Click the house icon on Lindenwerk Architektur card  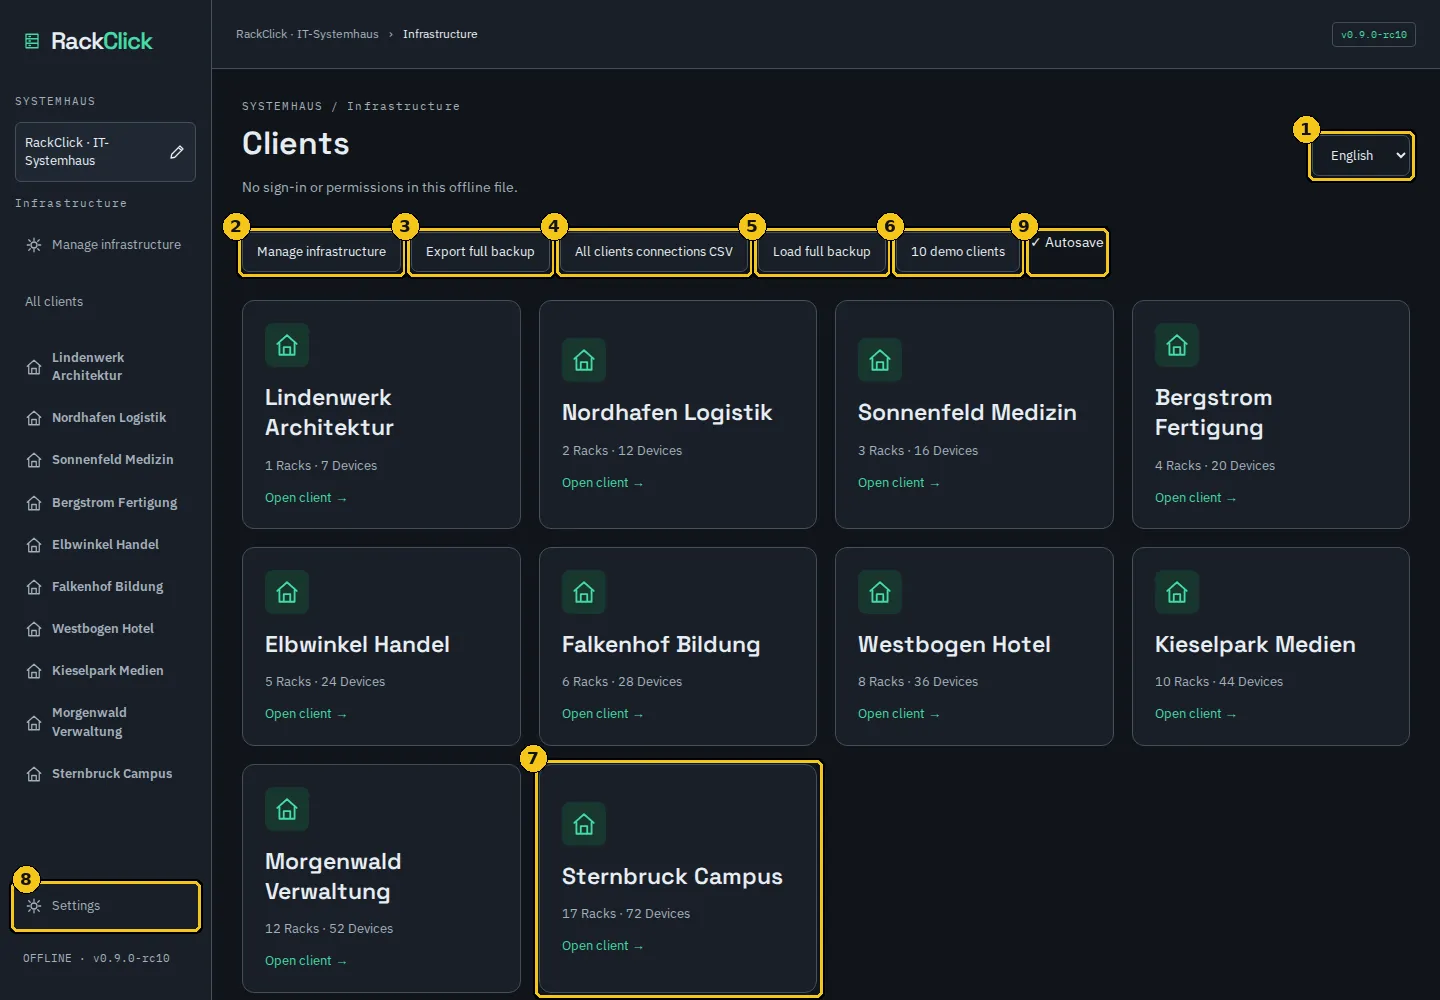pos(287,346)
